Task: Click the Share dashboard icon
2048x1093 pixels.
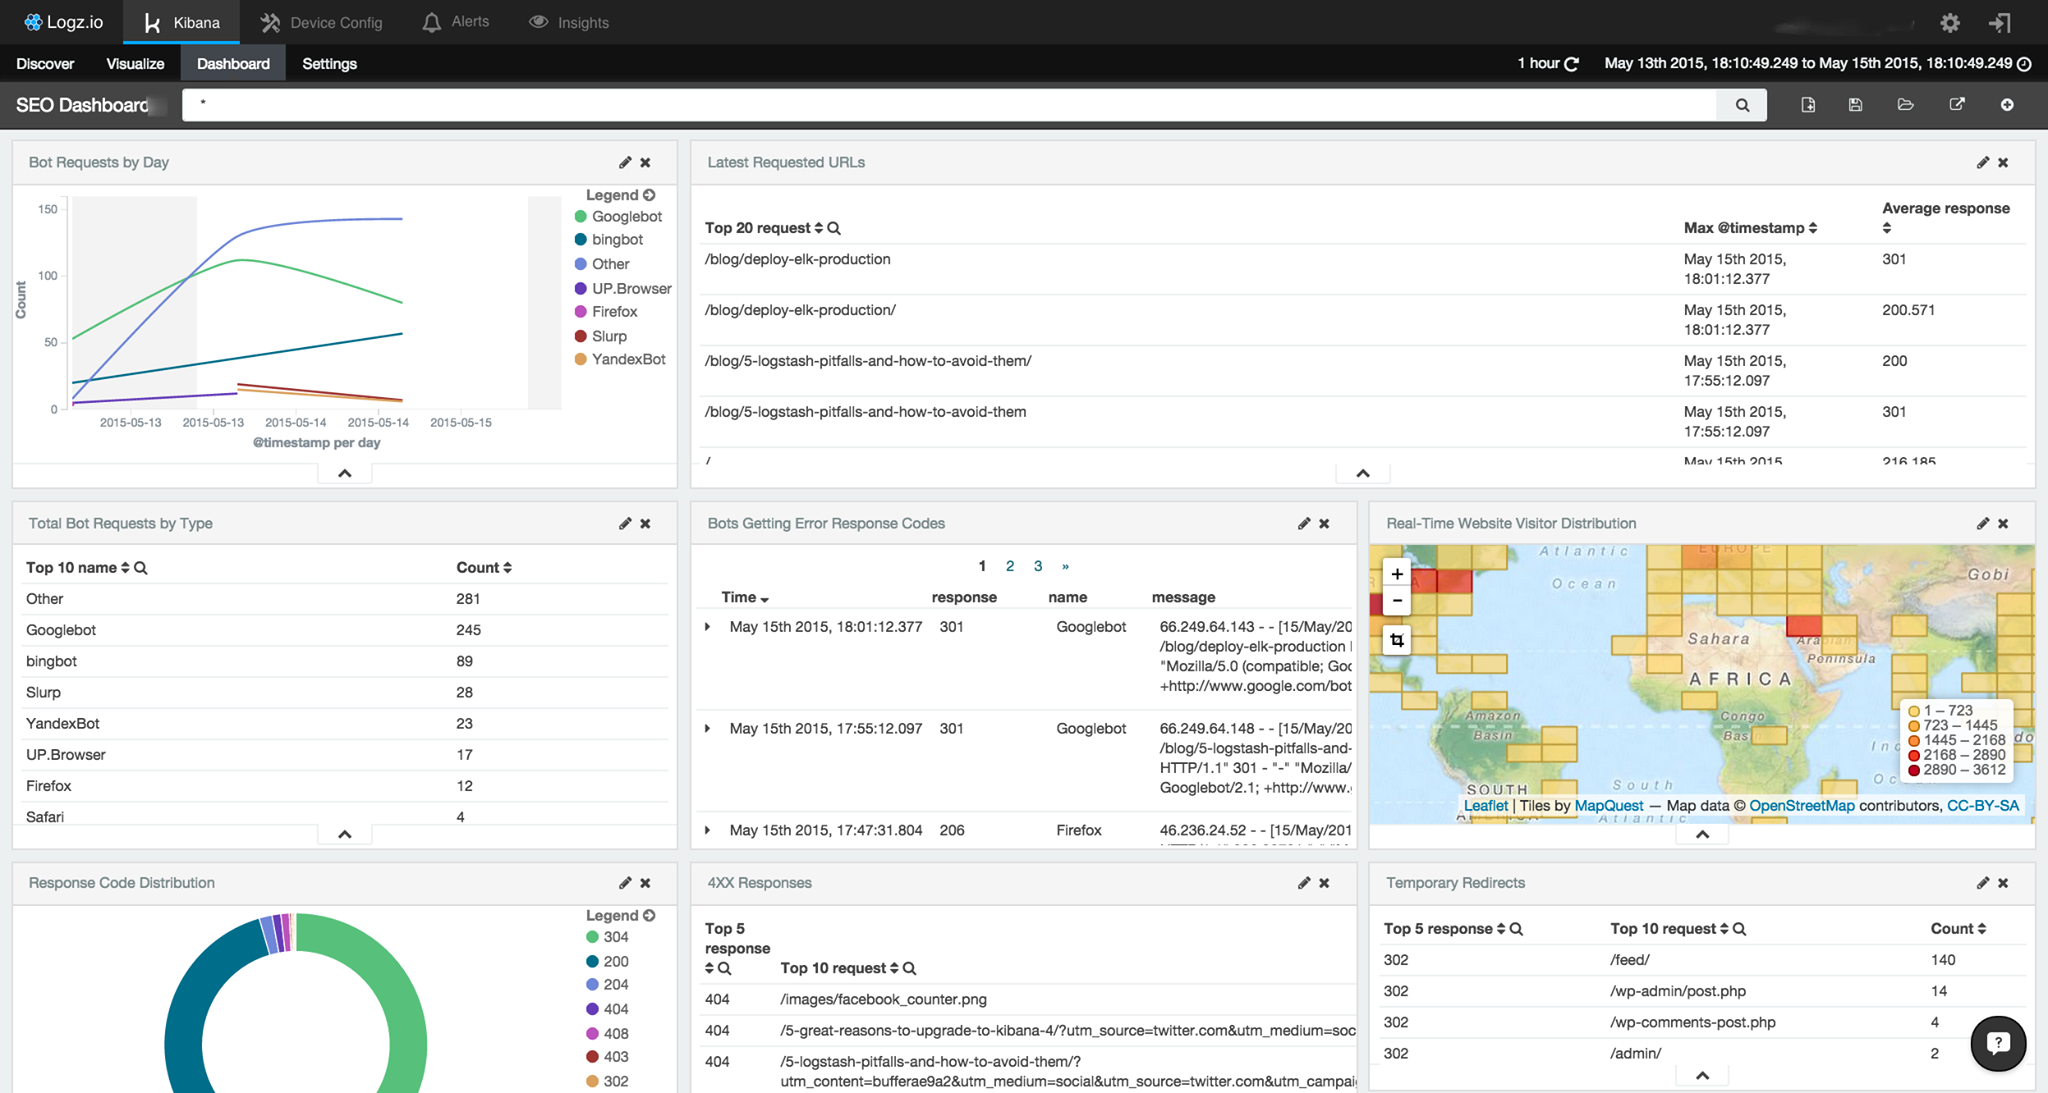Action: (x=1957, y=105)
